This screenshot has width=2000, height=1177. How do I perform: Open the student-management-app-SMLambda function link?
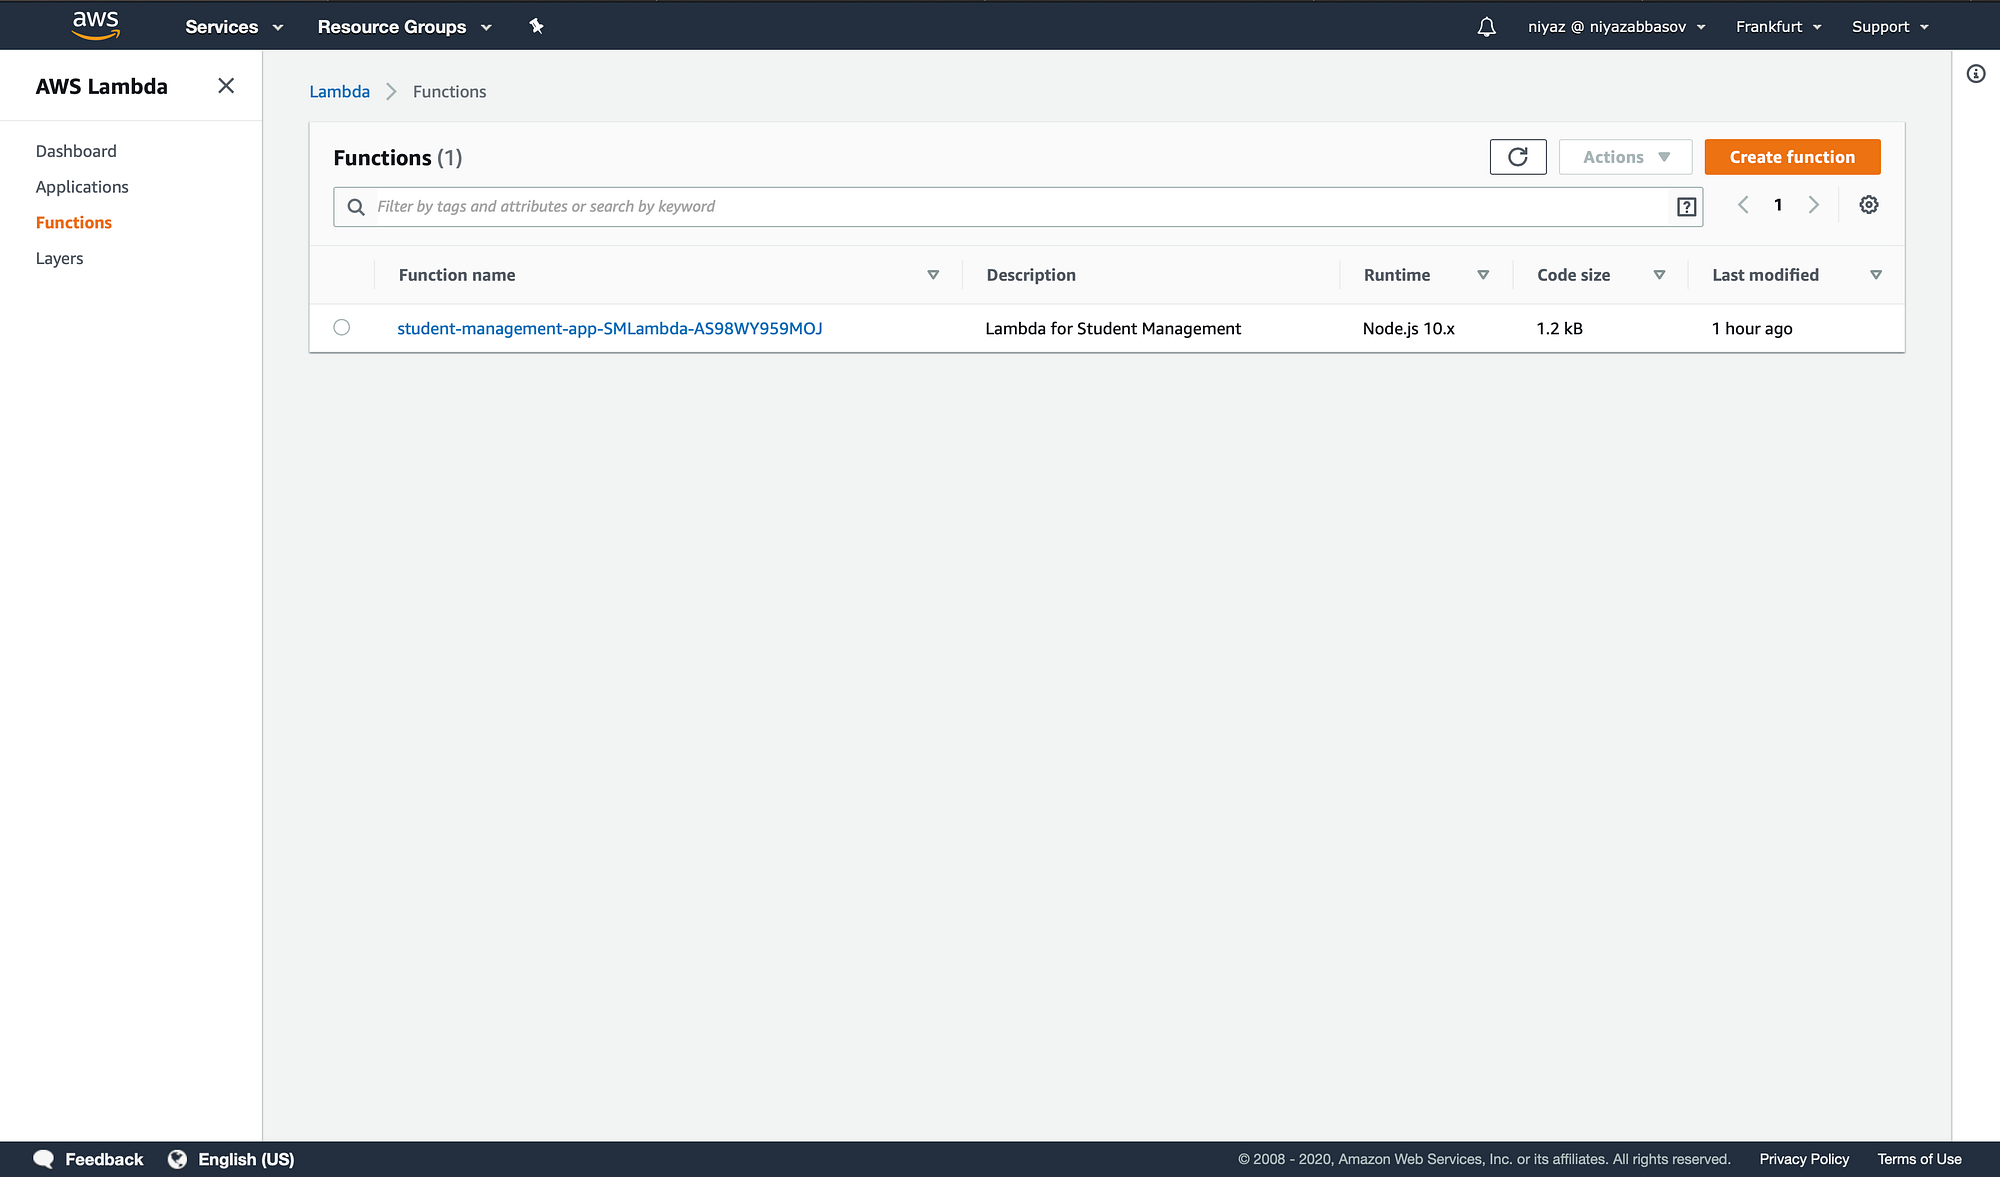coord(609,327)
